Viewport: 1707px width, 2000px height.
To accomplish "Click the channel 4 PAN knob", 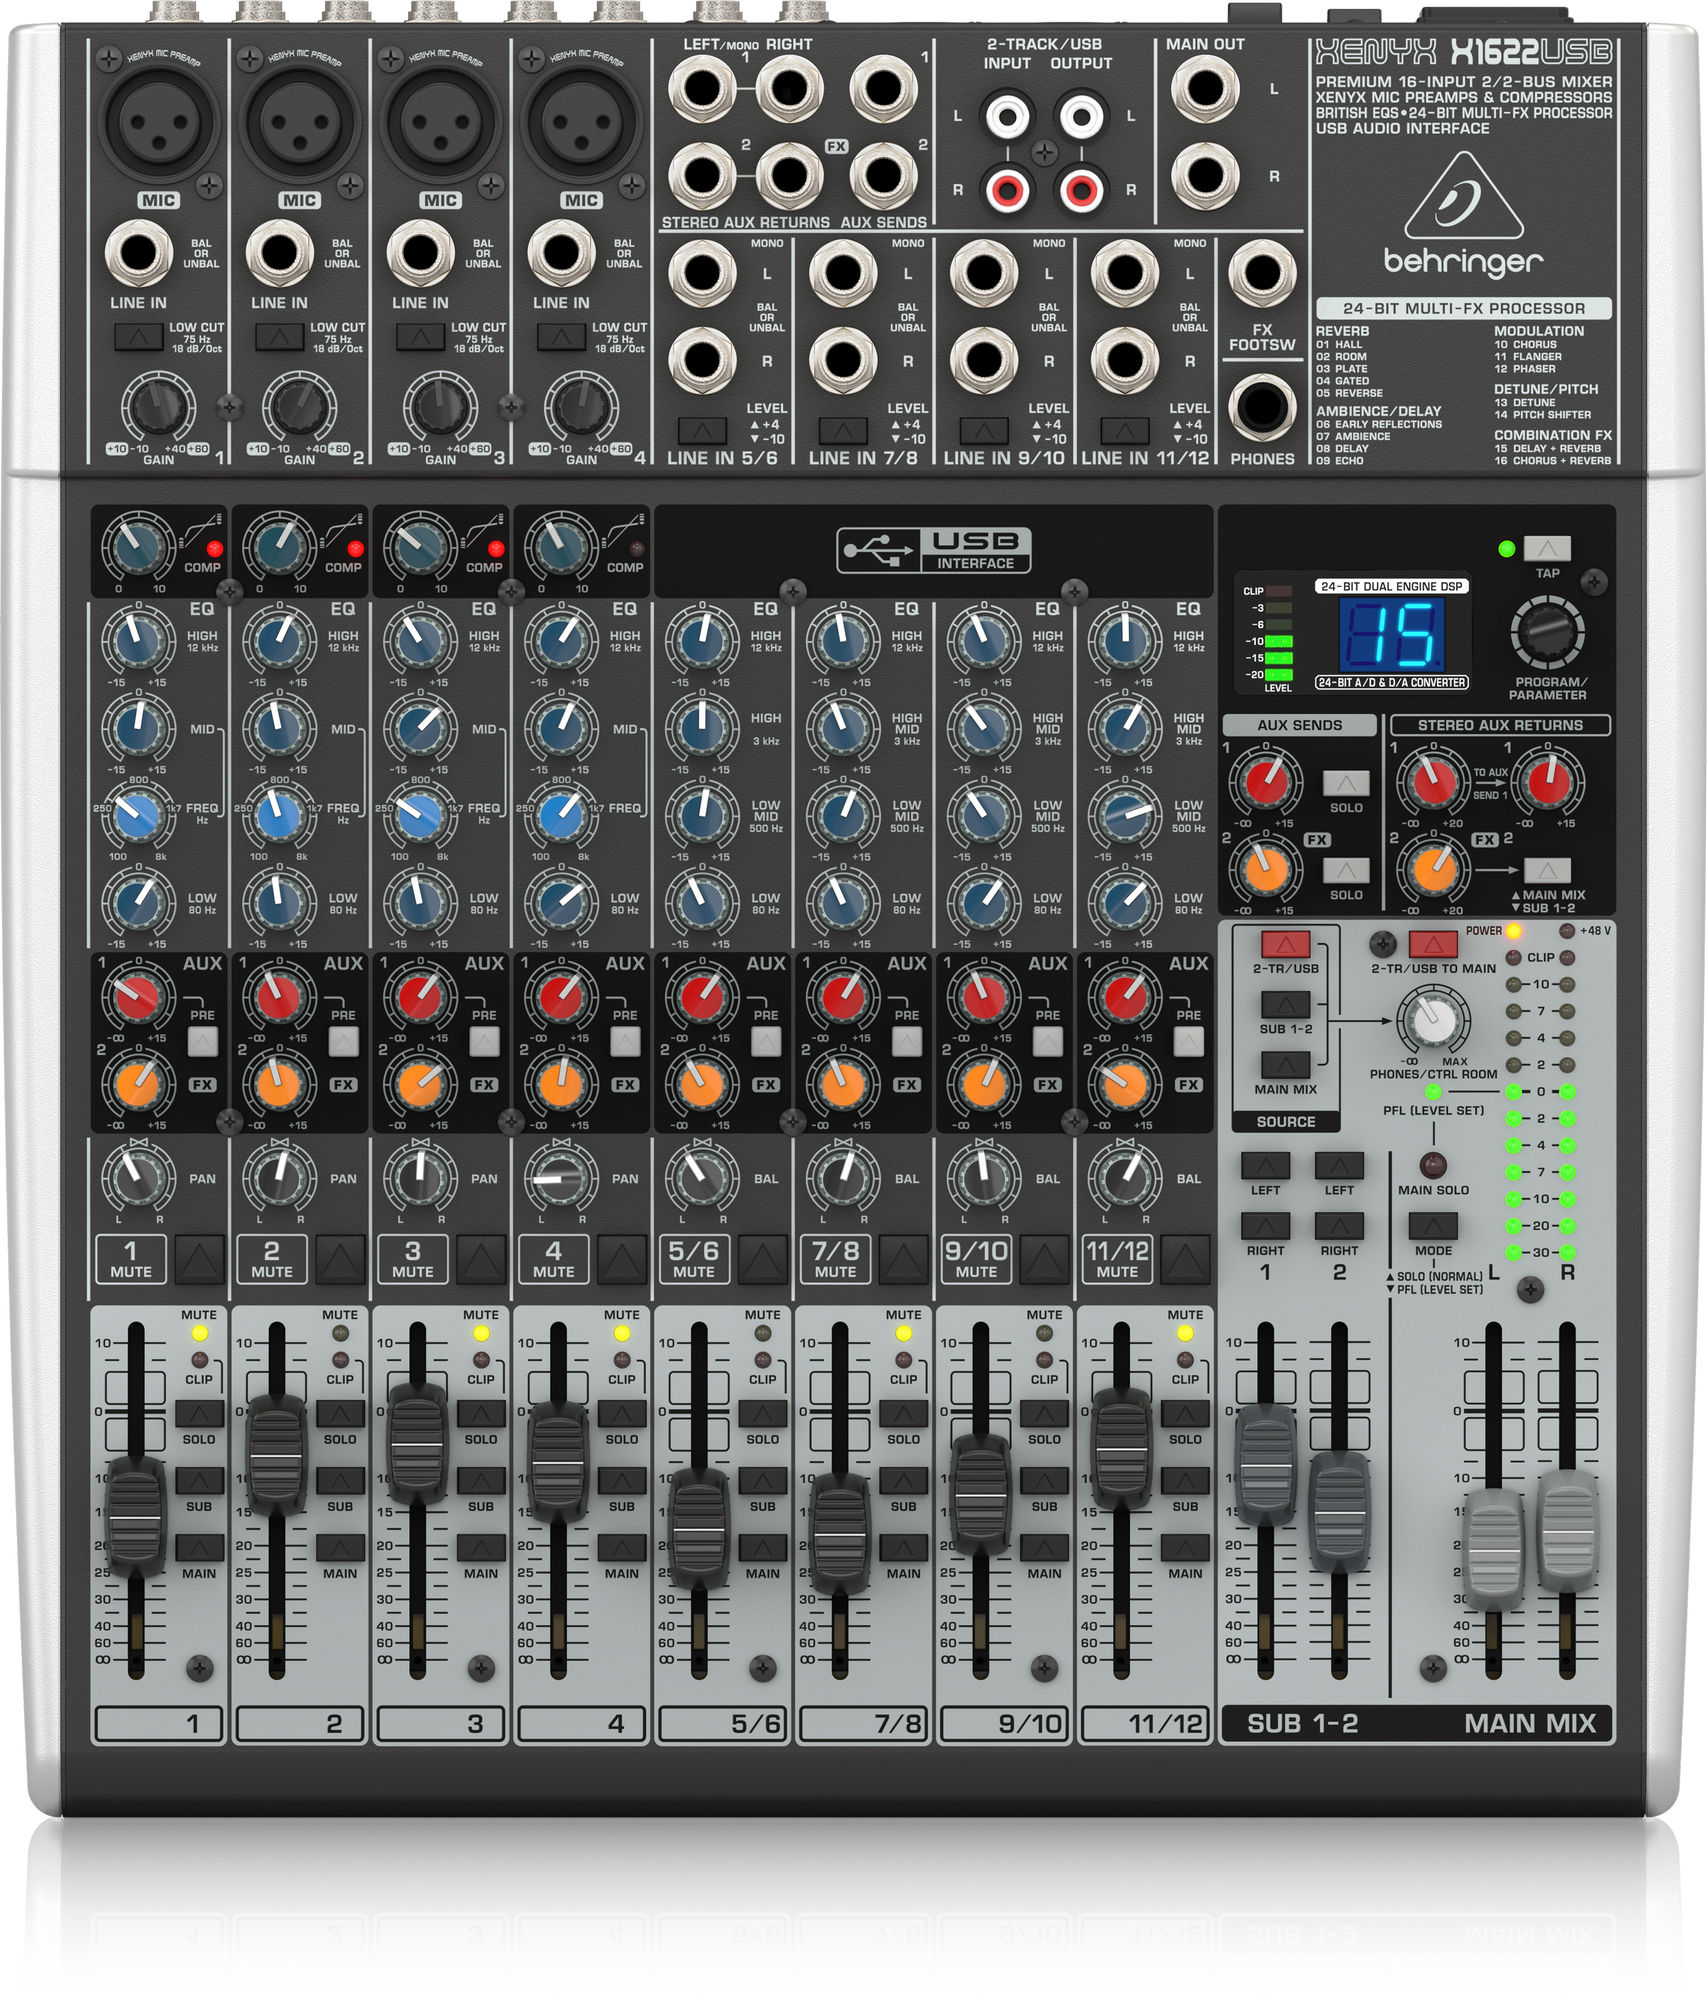I will [x=560, y=1178].
